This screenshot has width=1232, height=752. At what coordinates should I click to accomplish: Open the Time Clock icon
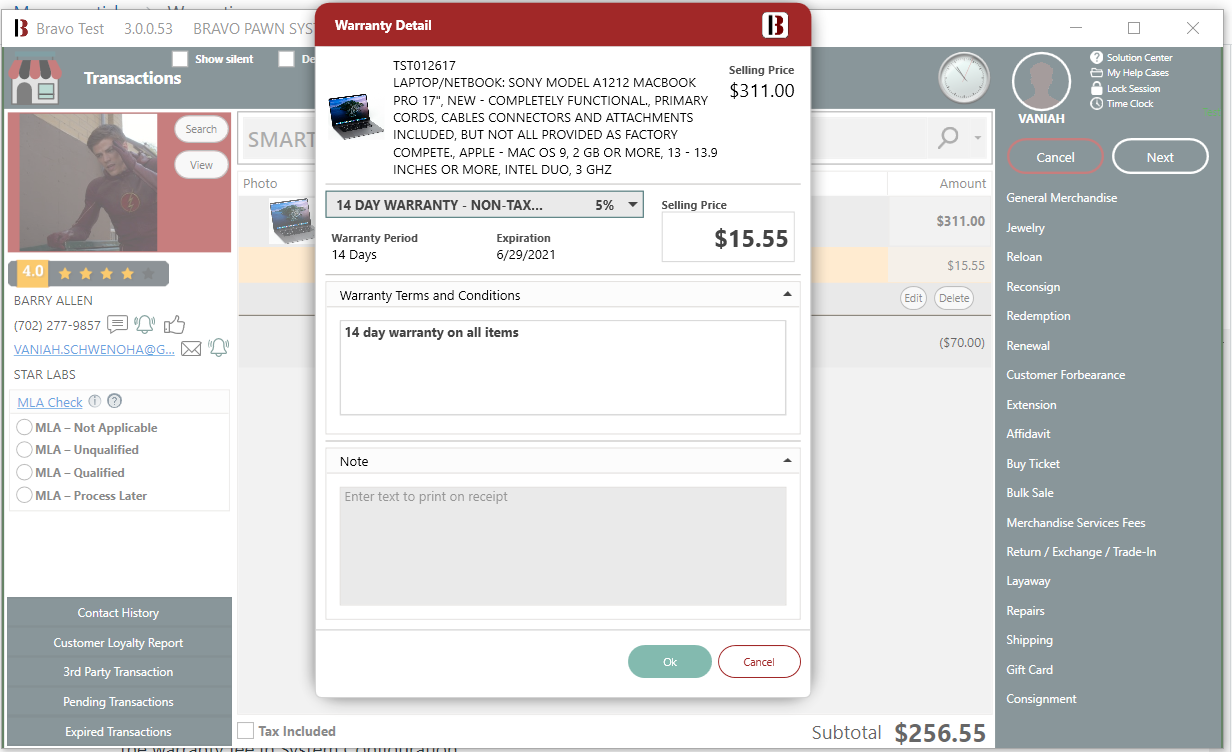[x=1097, y=103]
